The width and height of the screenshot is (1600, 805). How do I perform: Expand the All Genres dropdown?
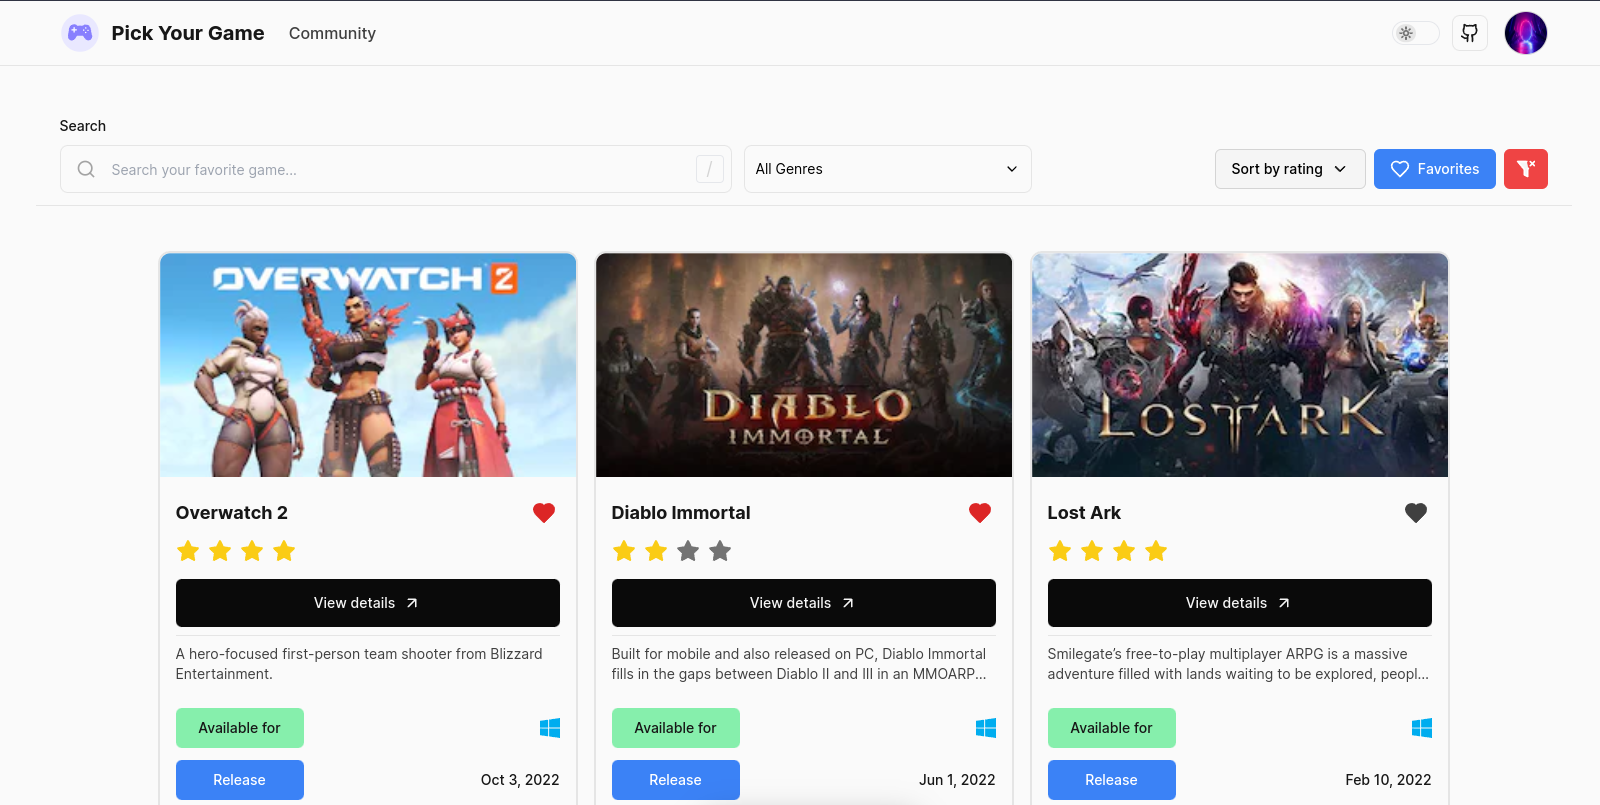(888, 169)
